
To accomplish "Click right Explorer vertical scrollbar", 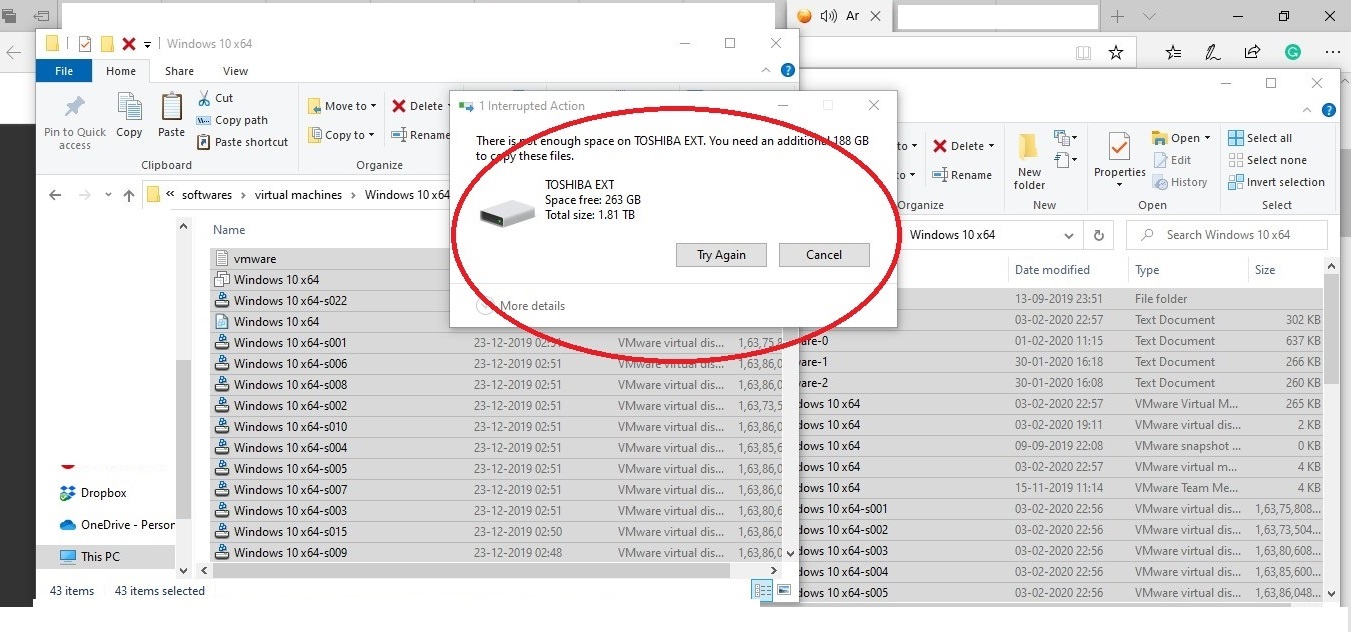I will click(x=1330, y=330).
